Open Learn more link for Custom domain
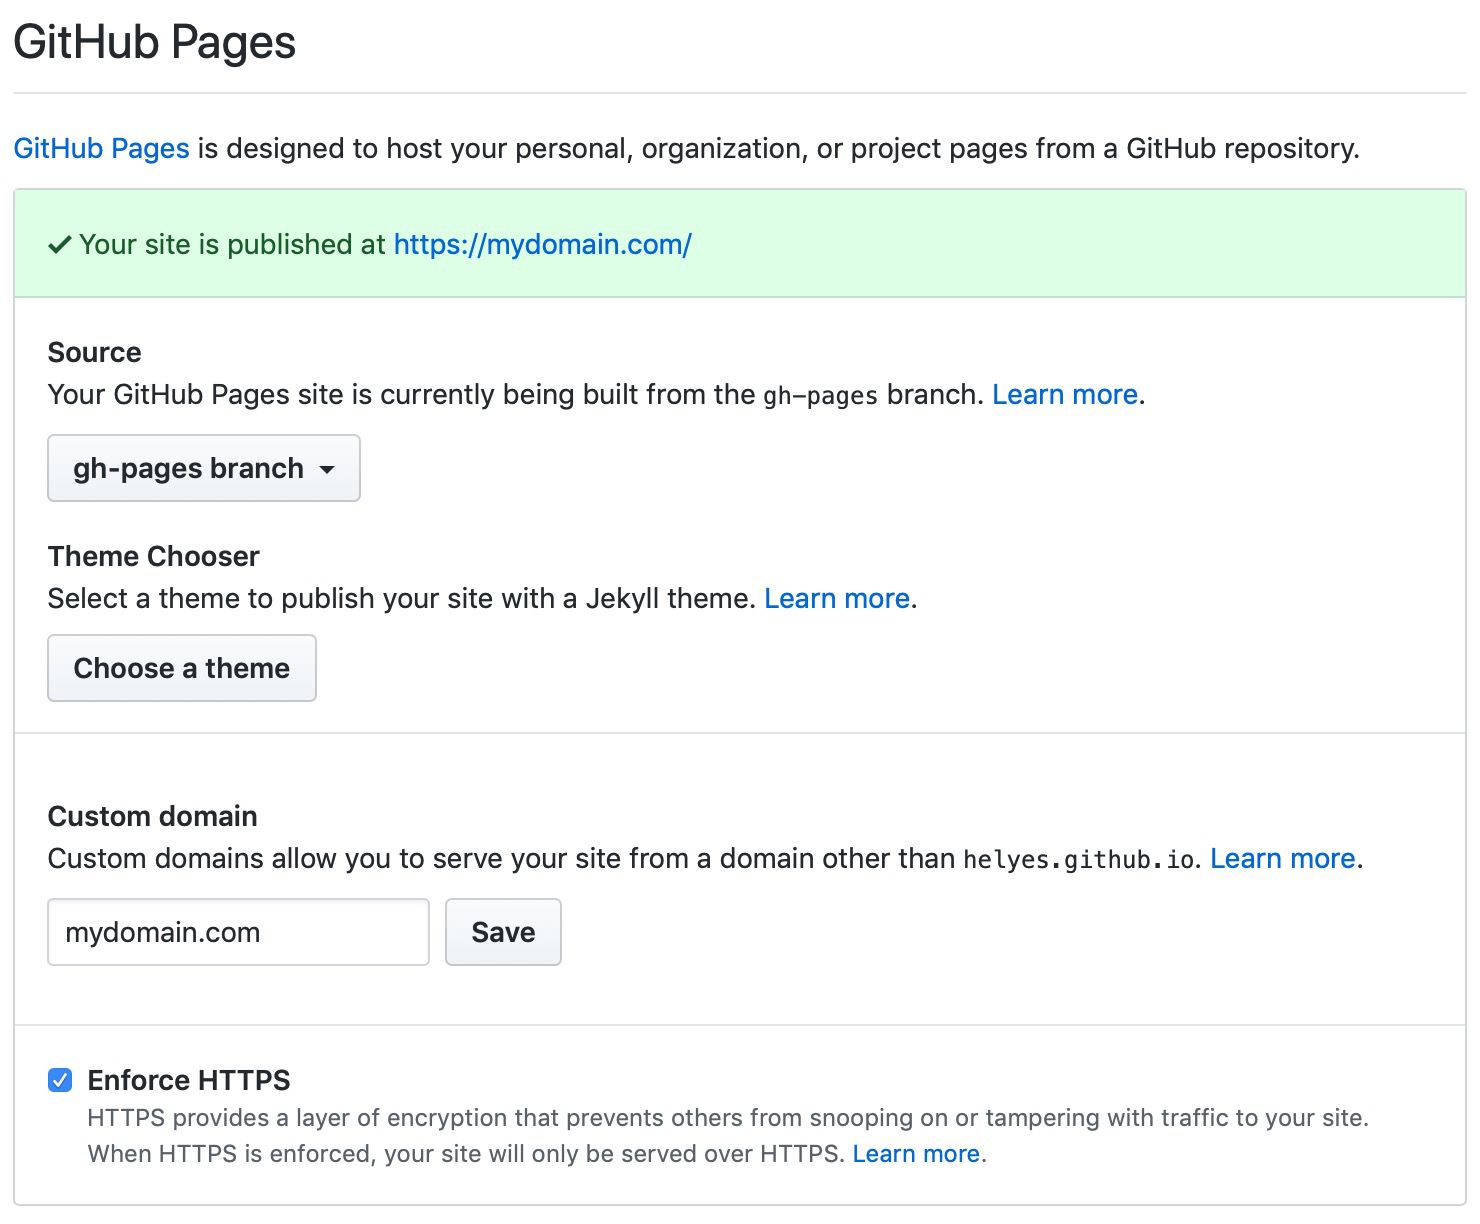1480x1224 pixels. tap(1283, 858)
